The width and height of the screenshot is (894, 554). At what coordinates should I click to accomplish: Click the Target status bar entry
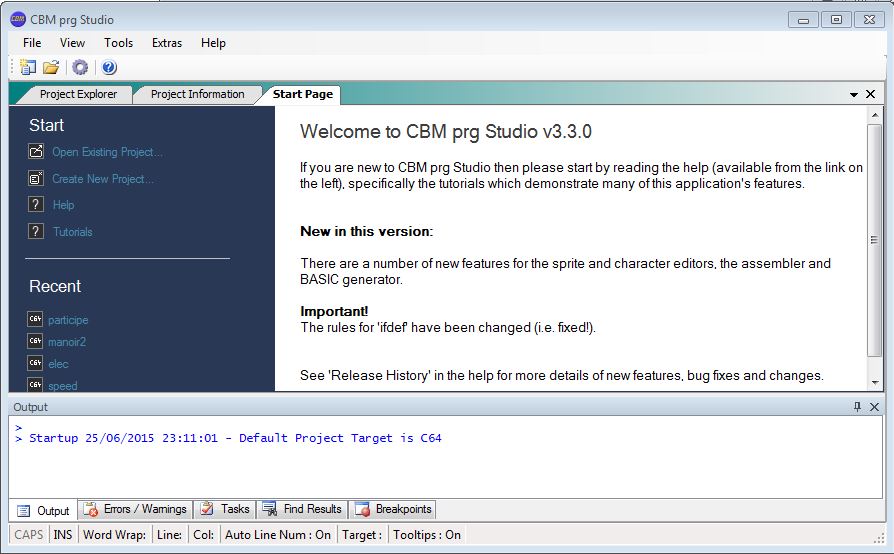(x=361, y=535)
